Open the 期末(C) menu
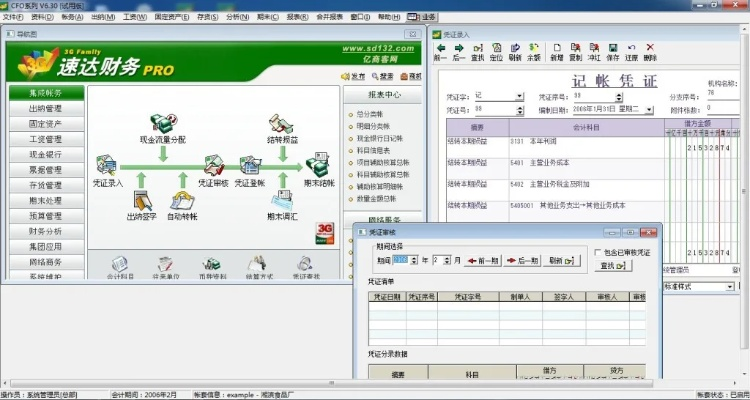This screenshot has width=750, height=400. (x=267, y=17)
